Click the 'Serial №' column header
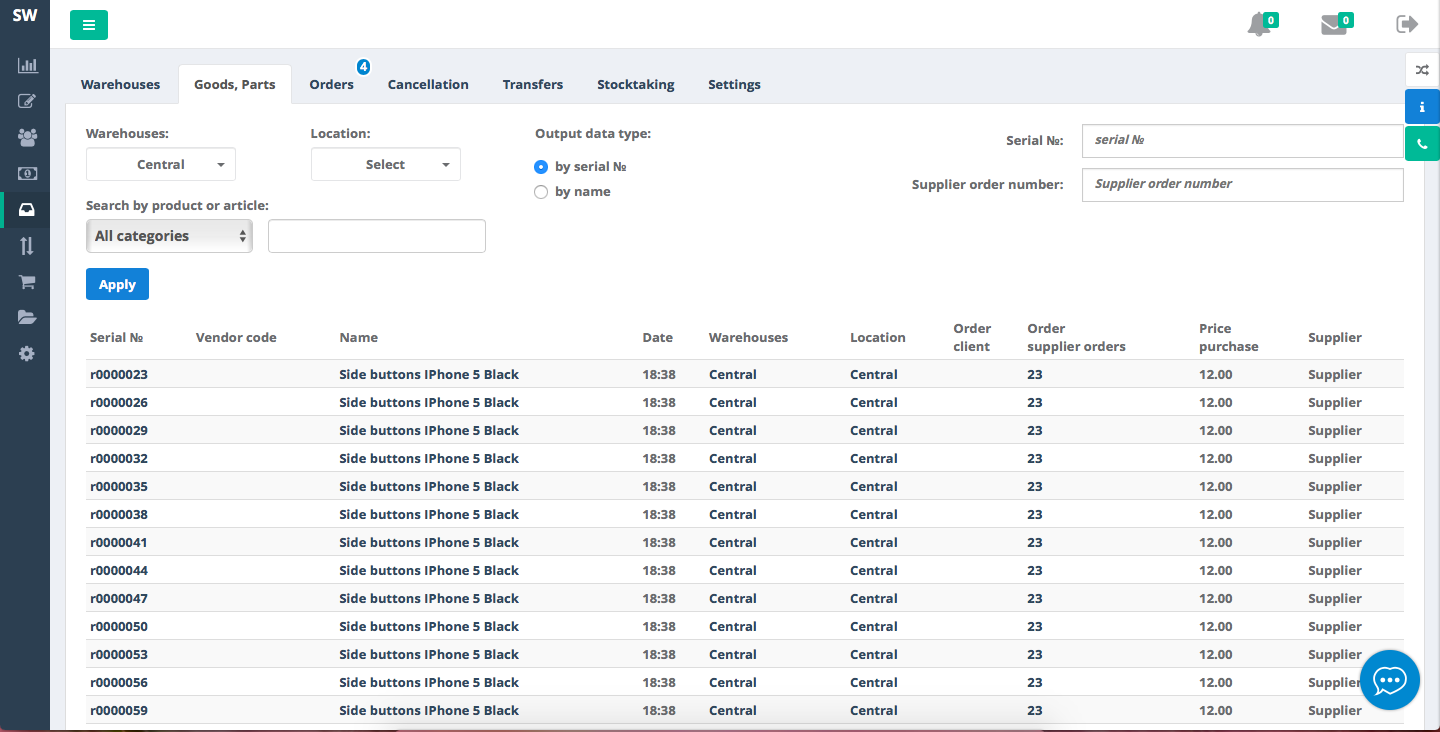The image size is (1440, 732). click(x=116, y=338)
